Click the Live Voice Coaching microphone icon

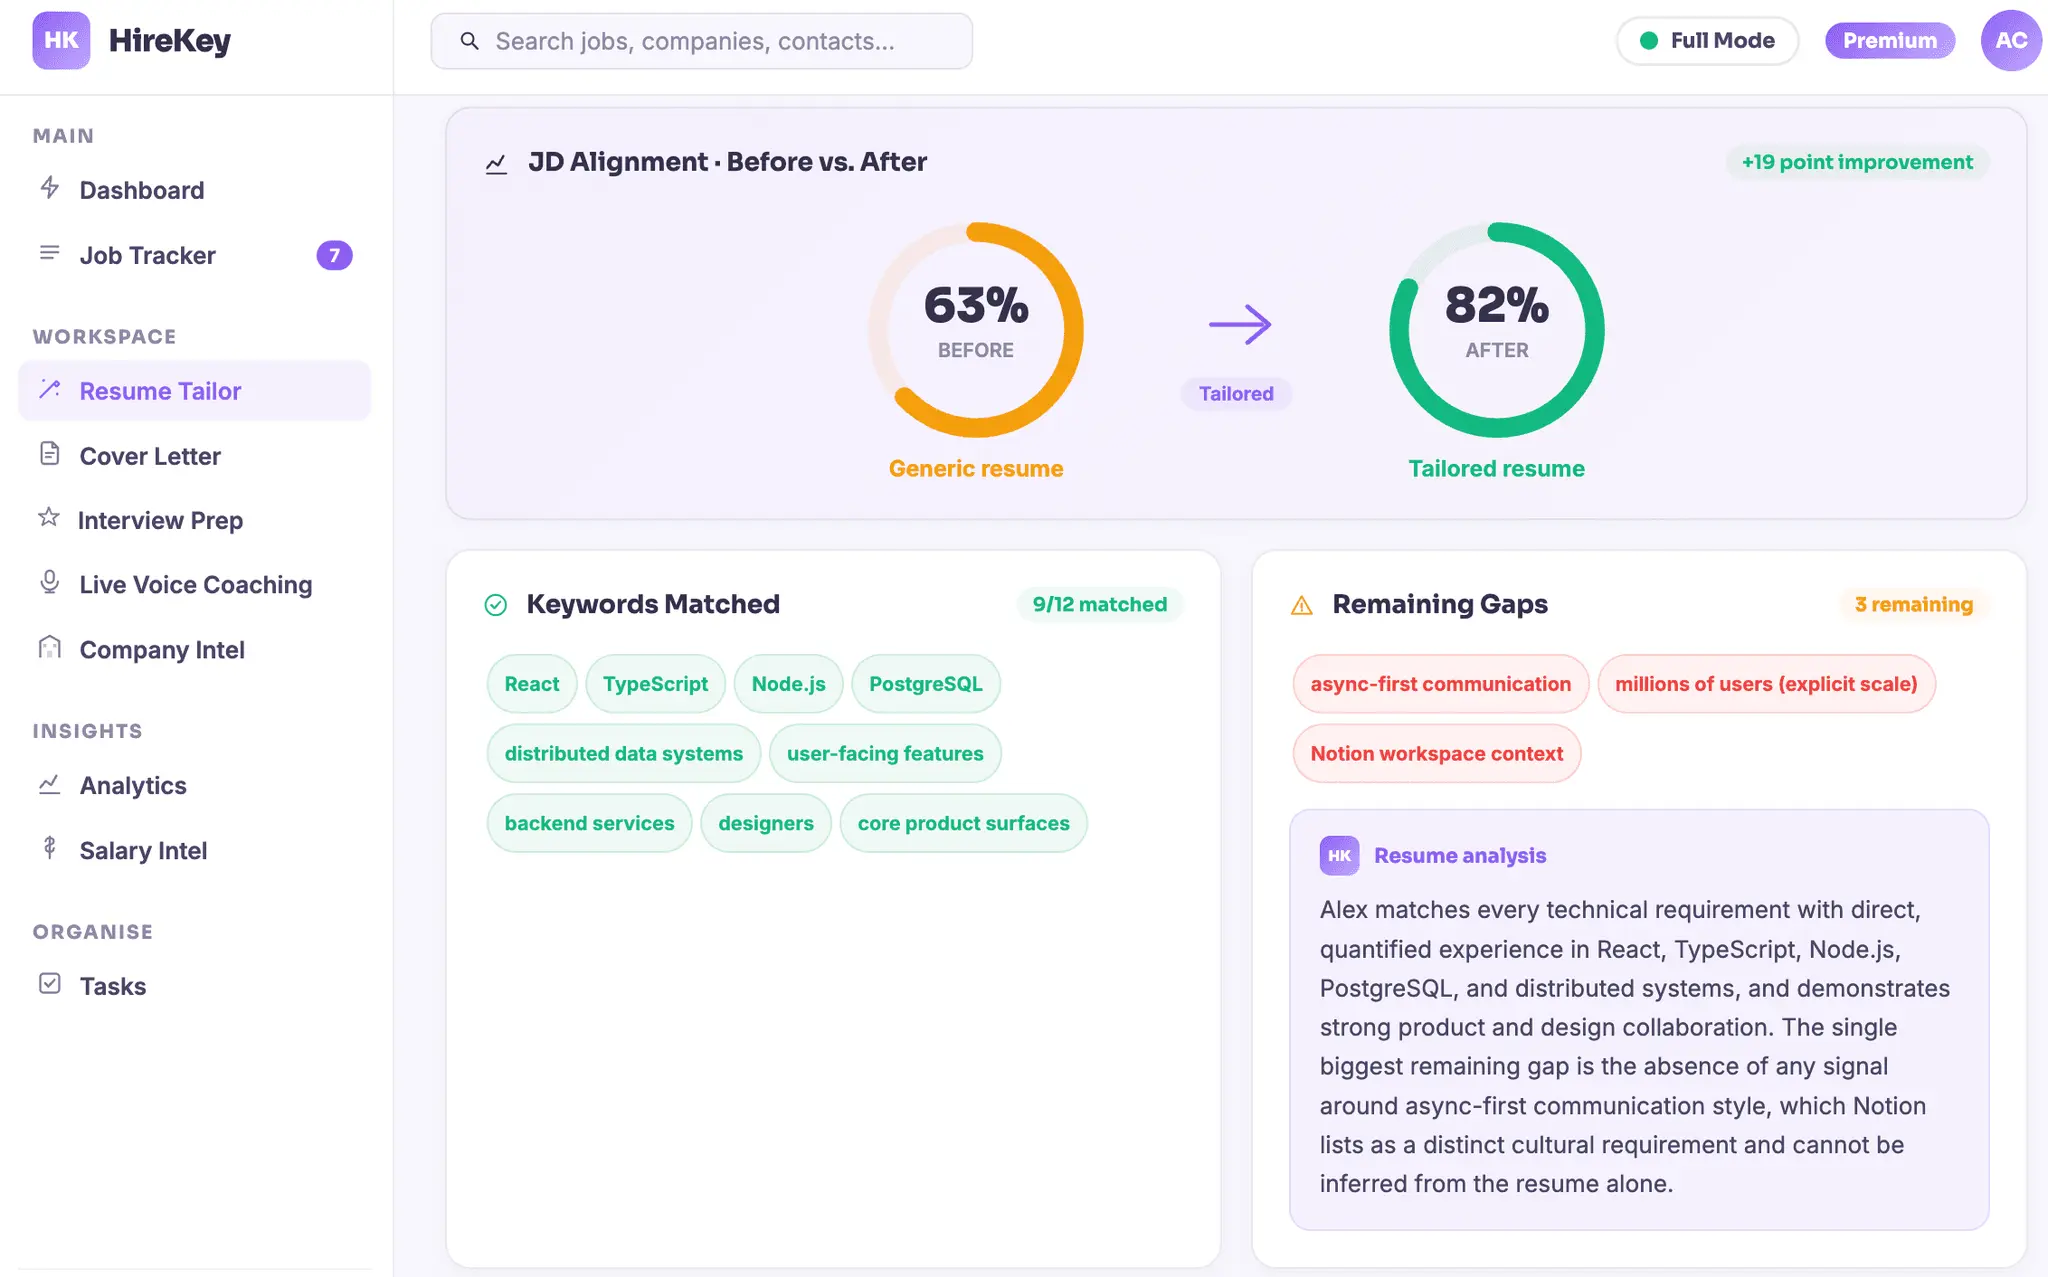[x=49, y=583]
